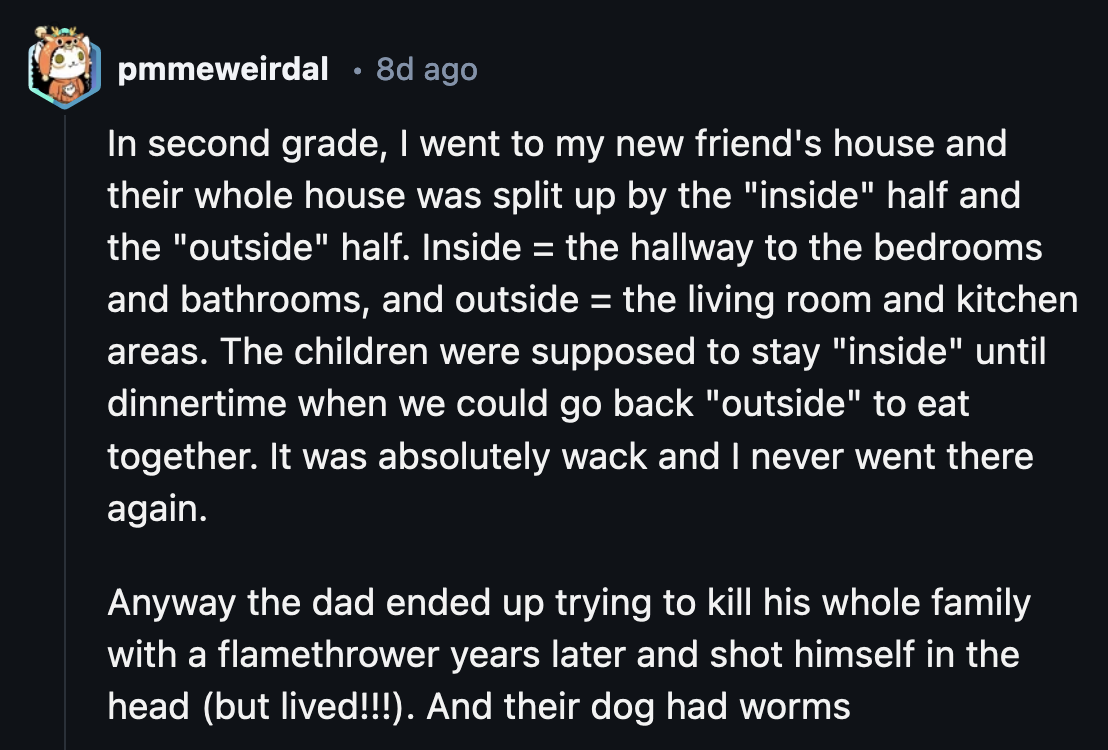Open the pmmeweirdal username link
Viewport: 1108px width, 750px height.
coord(222,69)
